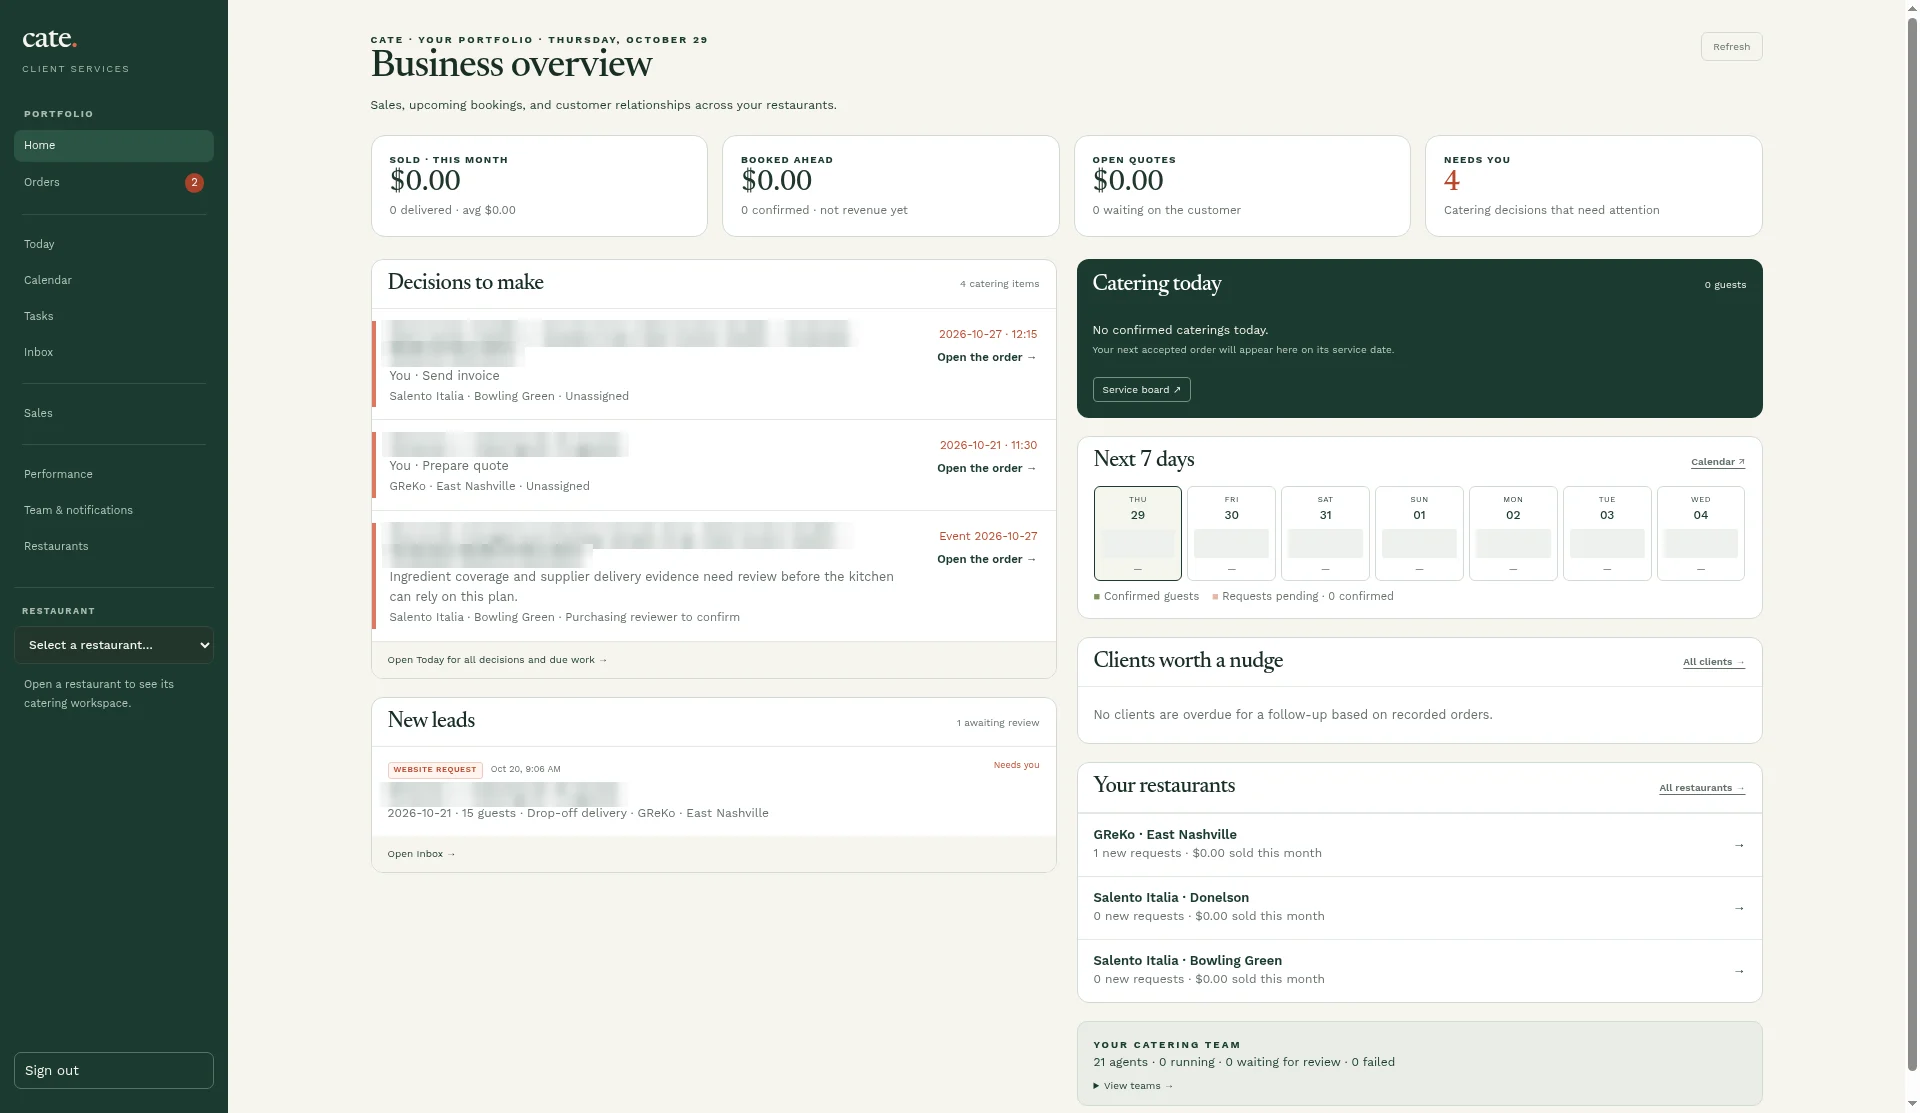This screenshot has width=1920, height=1113.
Task: Open Team & notifications in sidebar
Action: [x=114, y=510]
